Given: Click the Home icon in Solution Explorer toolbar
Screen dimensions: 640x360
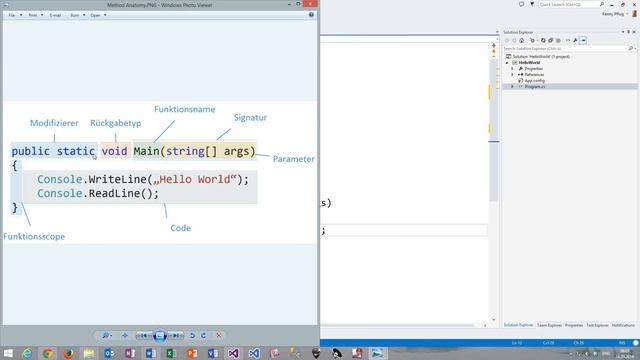Looking at the screenshot, I should click(x=522, y=40).
